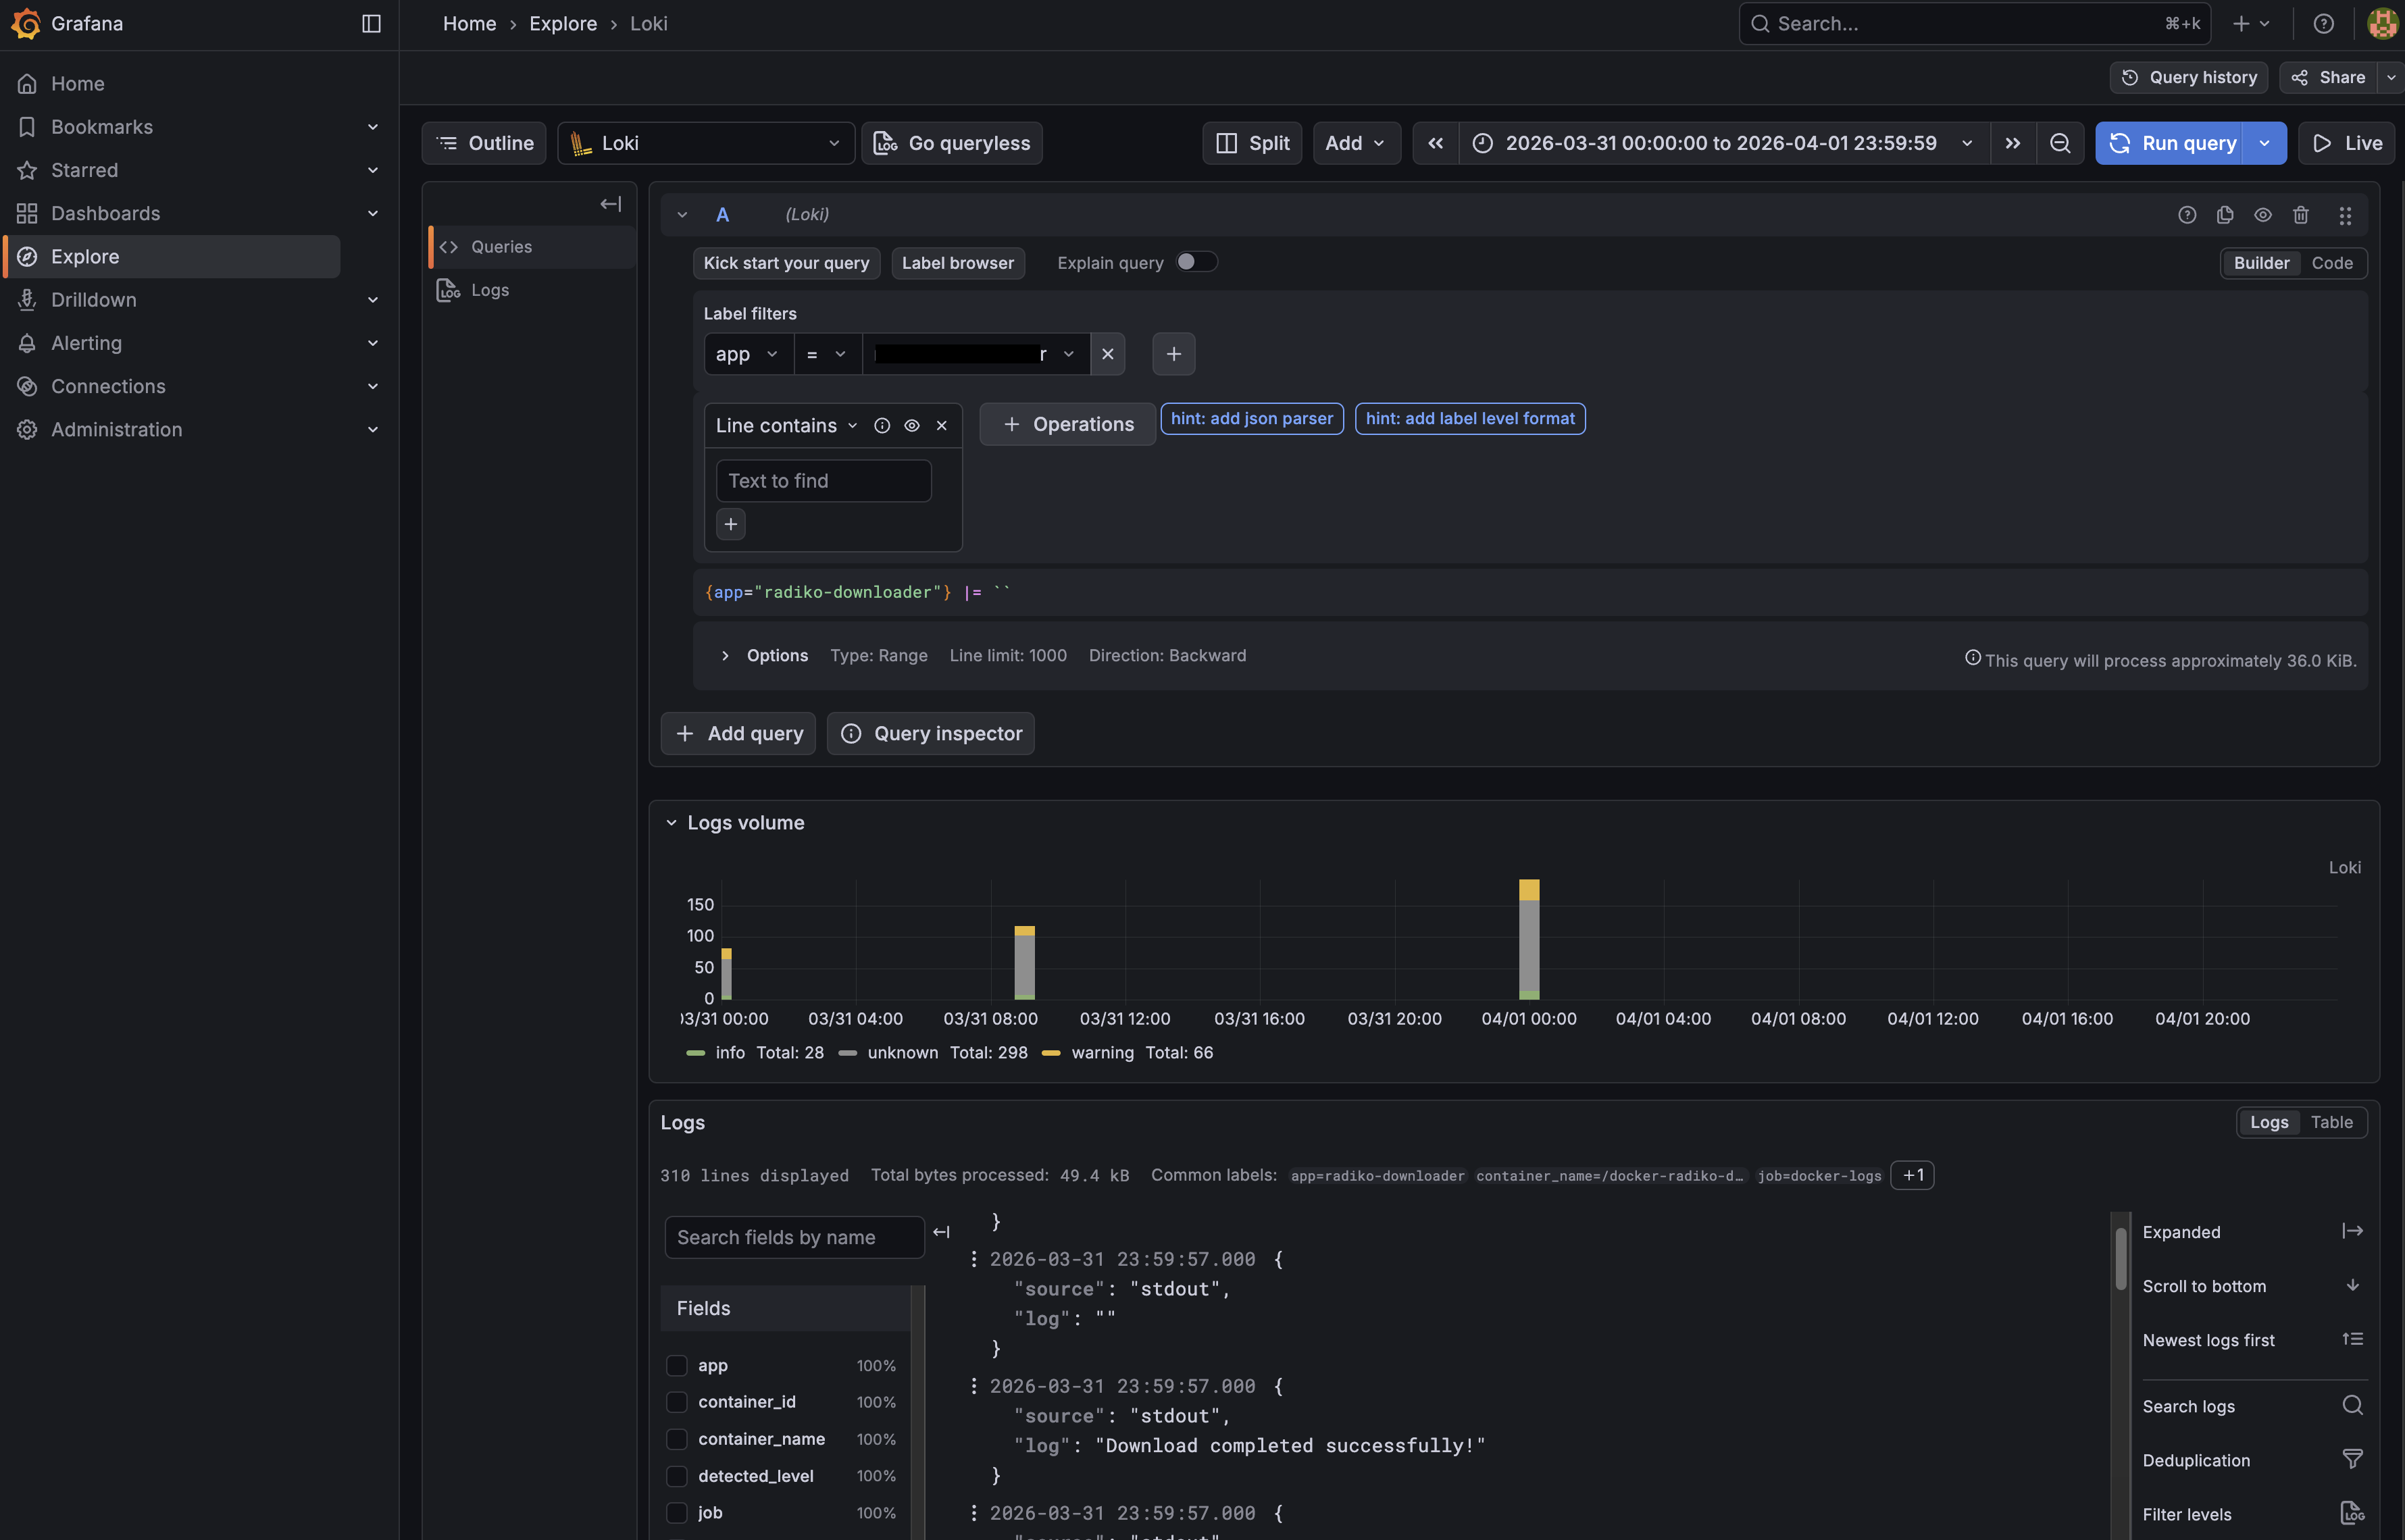Click the Scroll to bottom arrow icon
Image resolution: width=2405 pixels, height=1540 pixels.
(x=2352, y=1285)
